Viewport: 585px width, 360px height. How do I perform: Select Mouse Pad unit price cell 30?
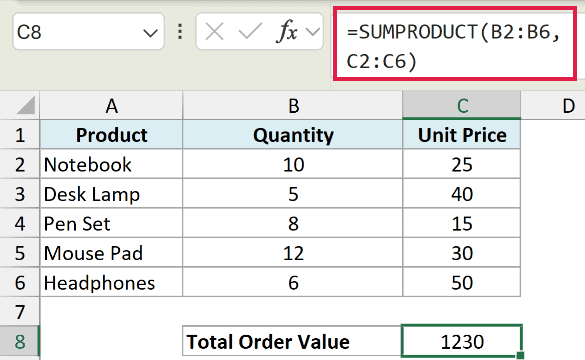click(462, 253)
